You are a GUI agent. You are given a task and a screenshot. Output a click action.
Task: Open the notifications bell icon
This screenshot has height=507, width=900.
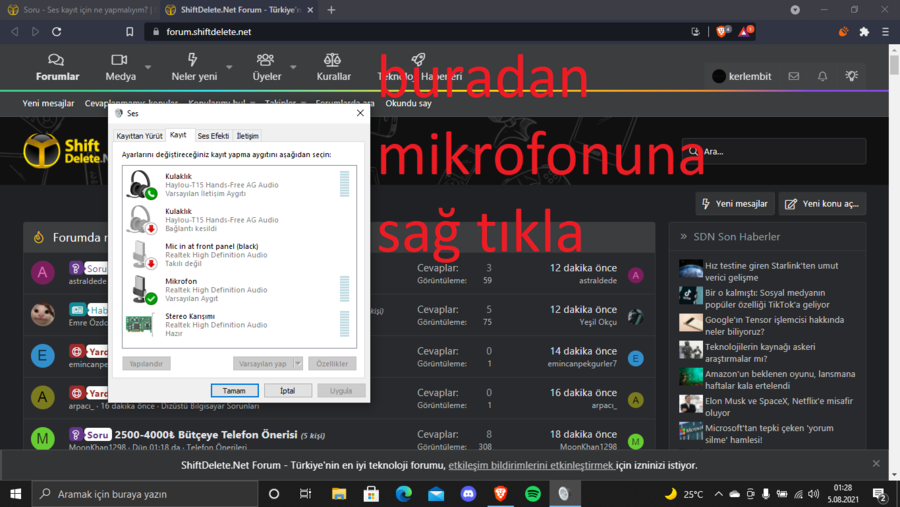coord(822,76)
